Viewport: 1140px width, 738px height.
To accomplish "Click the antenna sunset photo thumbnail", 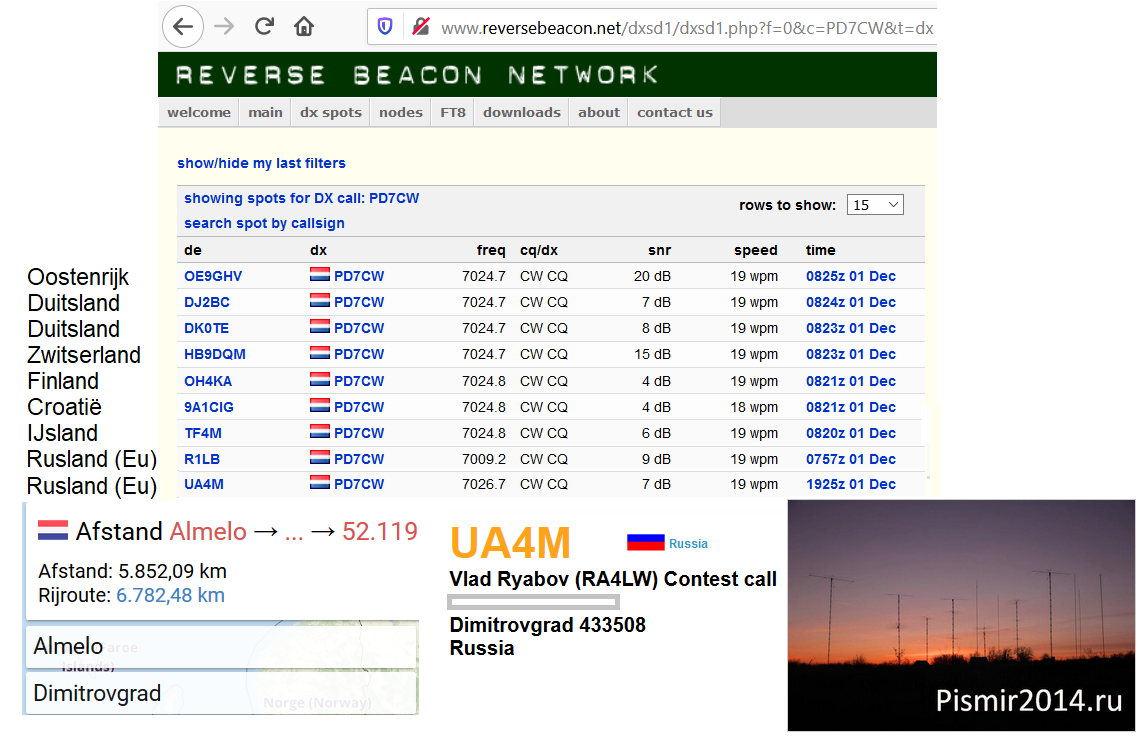I will click(960, 615).
